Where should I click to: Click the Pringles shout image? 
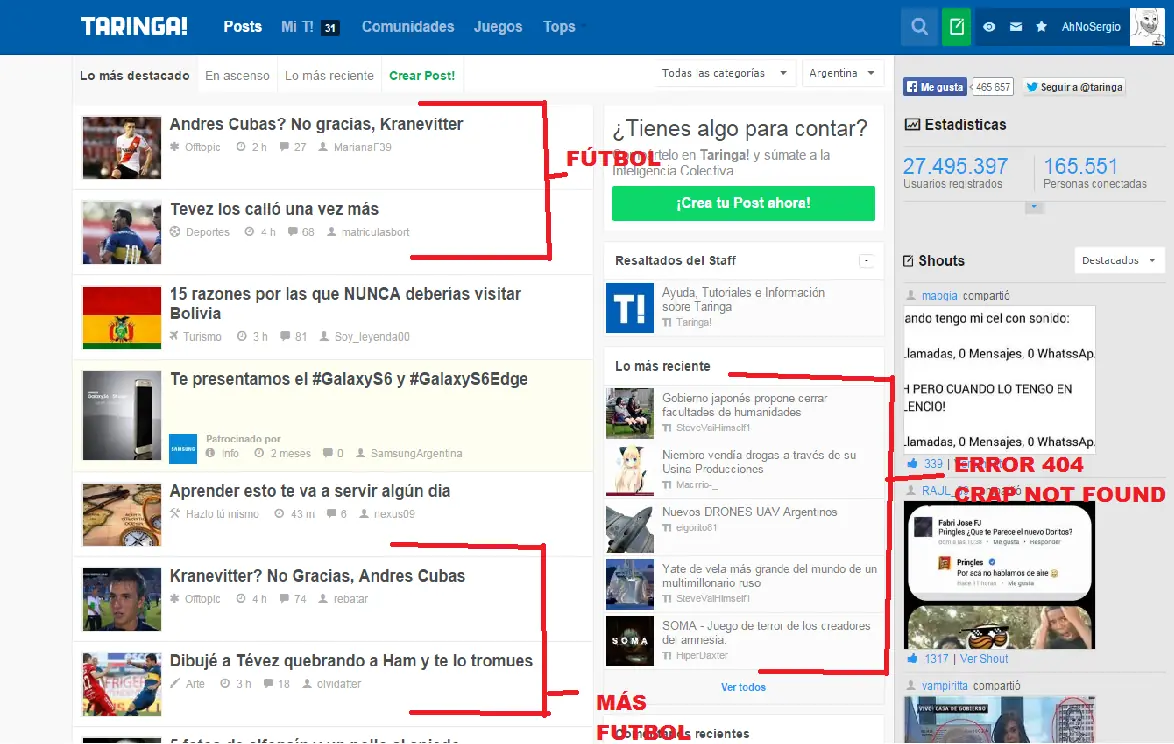pyautogui.click(x=999, y=575)
